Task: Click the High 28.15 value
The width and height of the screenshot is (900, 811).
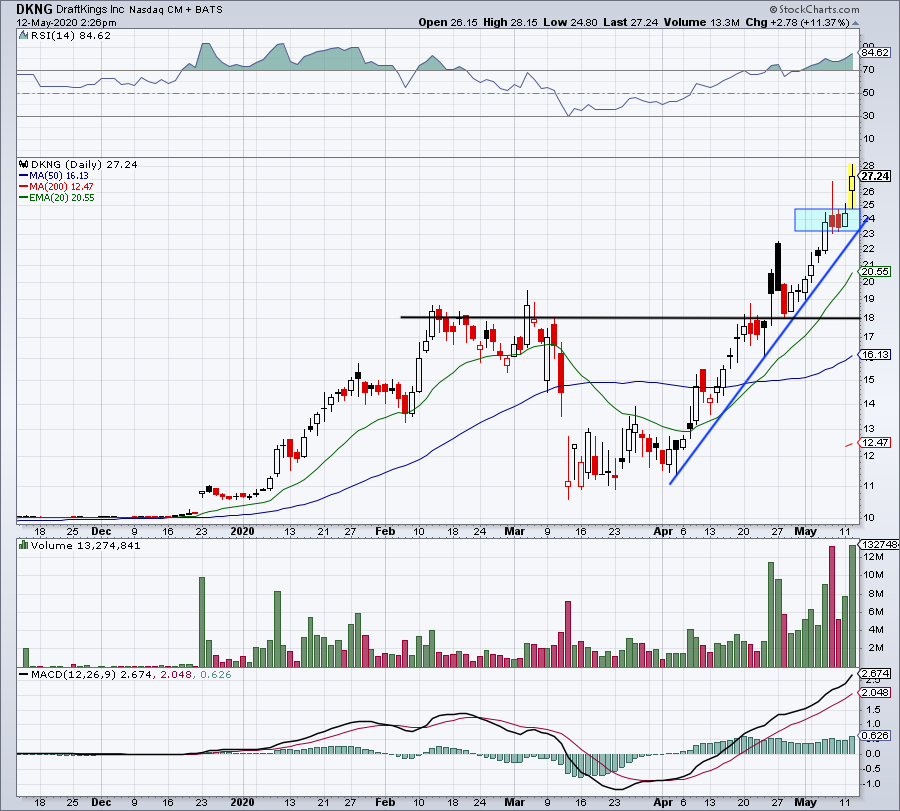Action: [510, 22]
